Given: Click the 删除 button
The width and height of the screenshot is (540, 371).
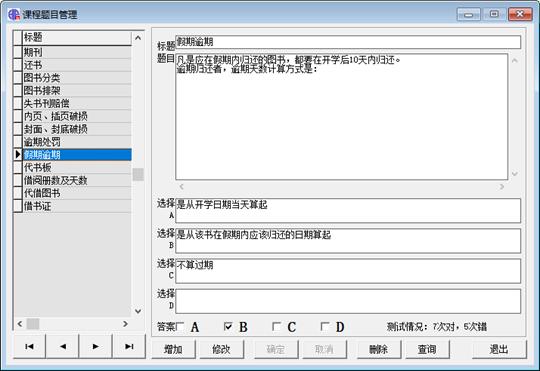Looking at the screenshot, I should coord(379,349).
